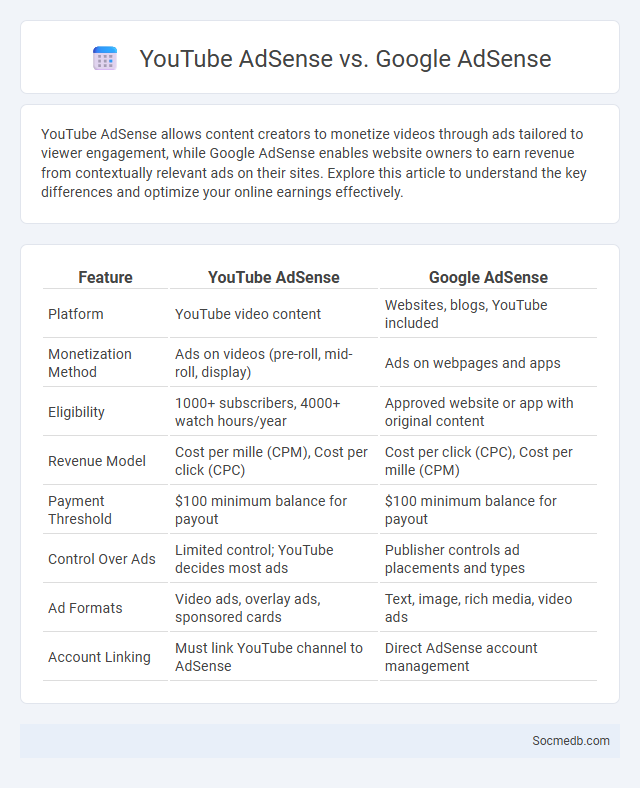The height and width of the screenshot is (788, 640).
Task: Click the 'Account Linking' row label
Action: [x=99, y=657]
